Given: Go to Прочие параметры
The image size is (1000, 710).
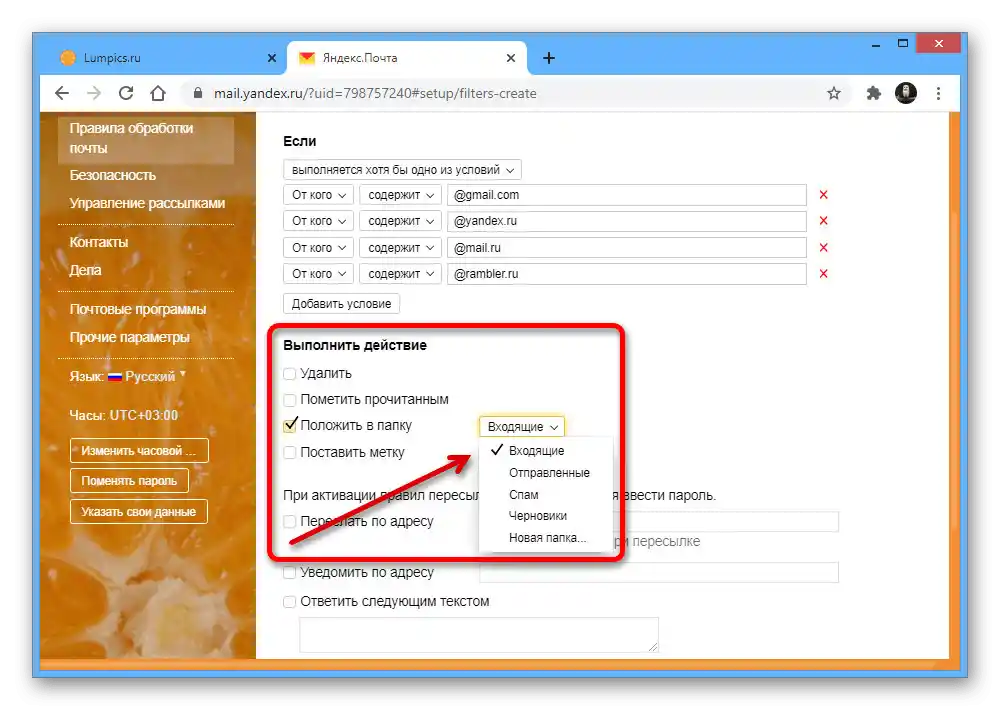Looking at the screenshot, I should tap(129, 337).
